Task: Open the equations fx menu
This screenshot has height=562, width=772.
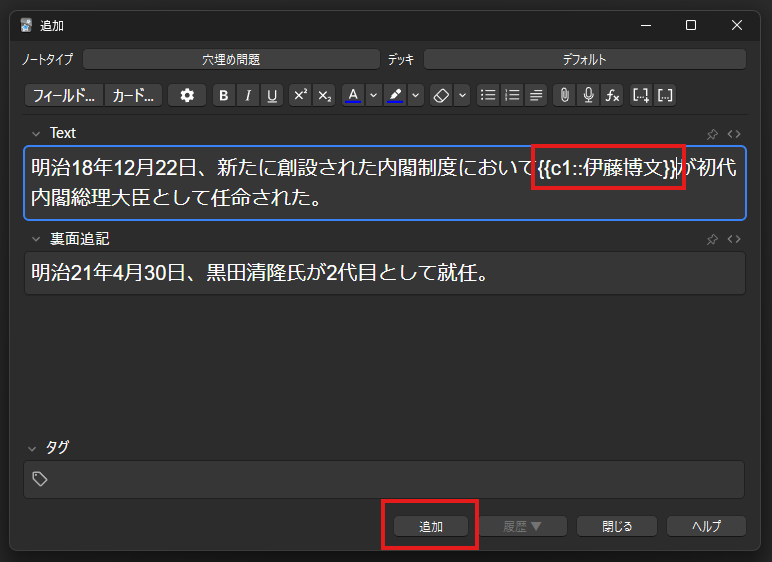Action: (x=612, y=96)
